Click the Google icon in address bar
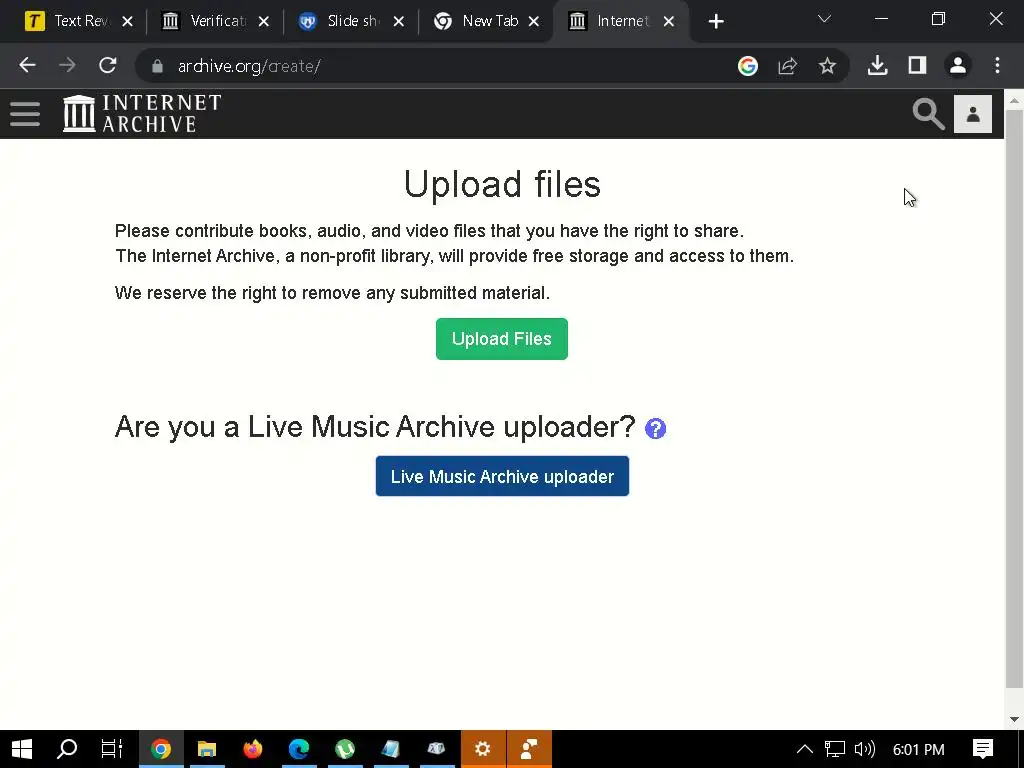This screenshot has width=1024, height=768. (748, 65)
